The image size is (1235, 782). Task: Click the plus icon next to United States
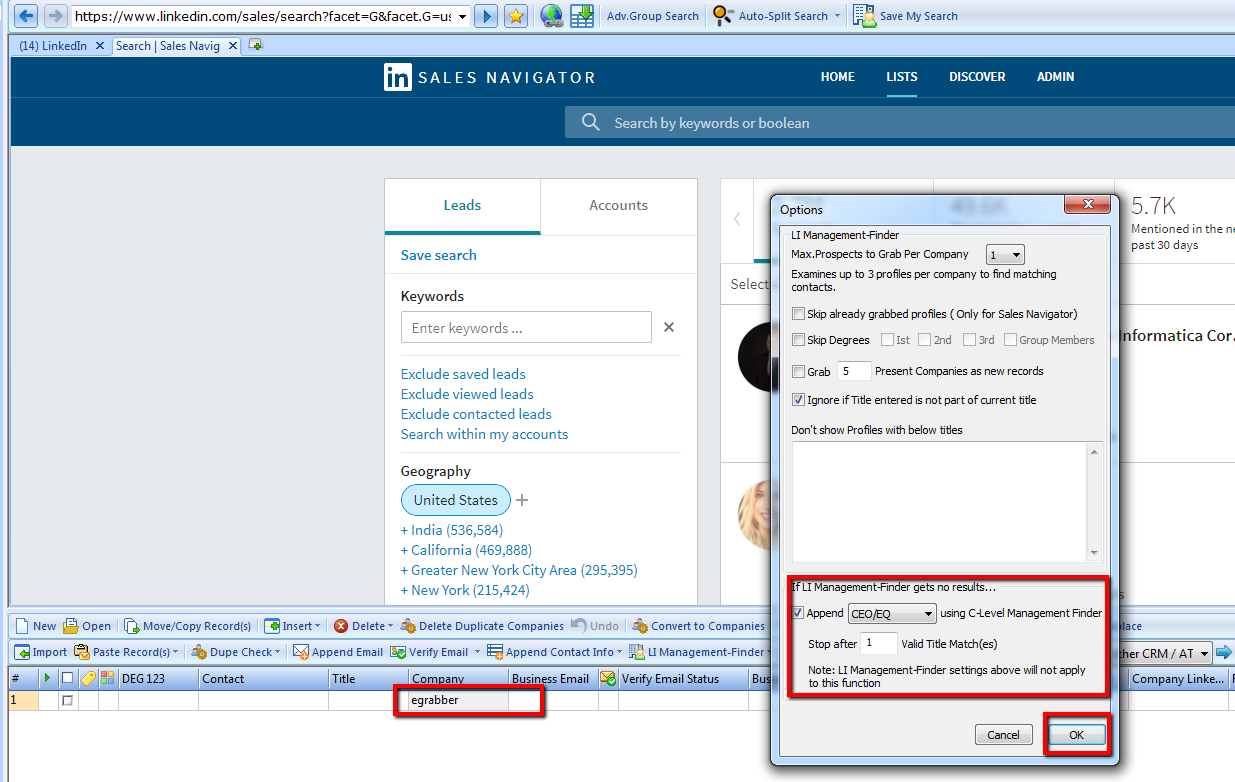click(522, 500)
